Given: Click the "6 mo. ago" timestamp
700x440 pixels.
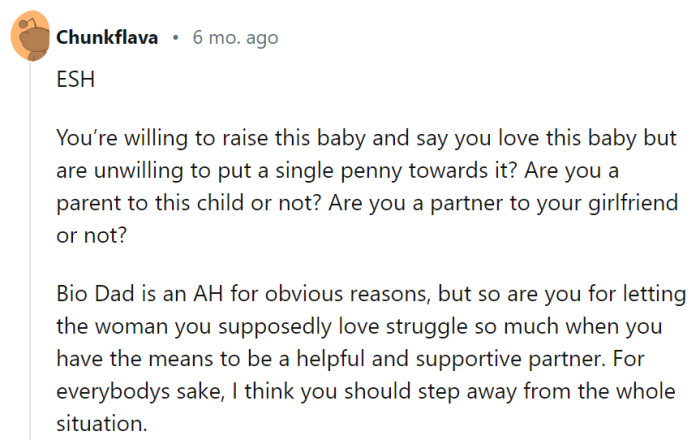Looking at the screenshot, I should point(235,38).
